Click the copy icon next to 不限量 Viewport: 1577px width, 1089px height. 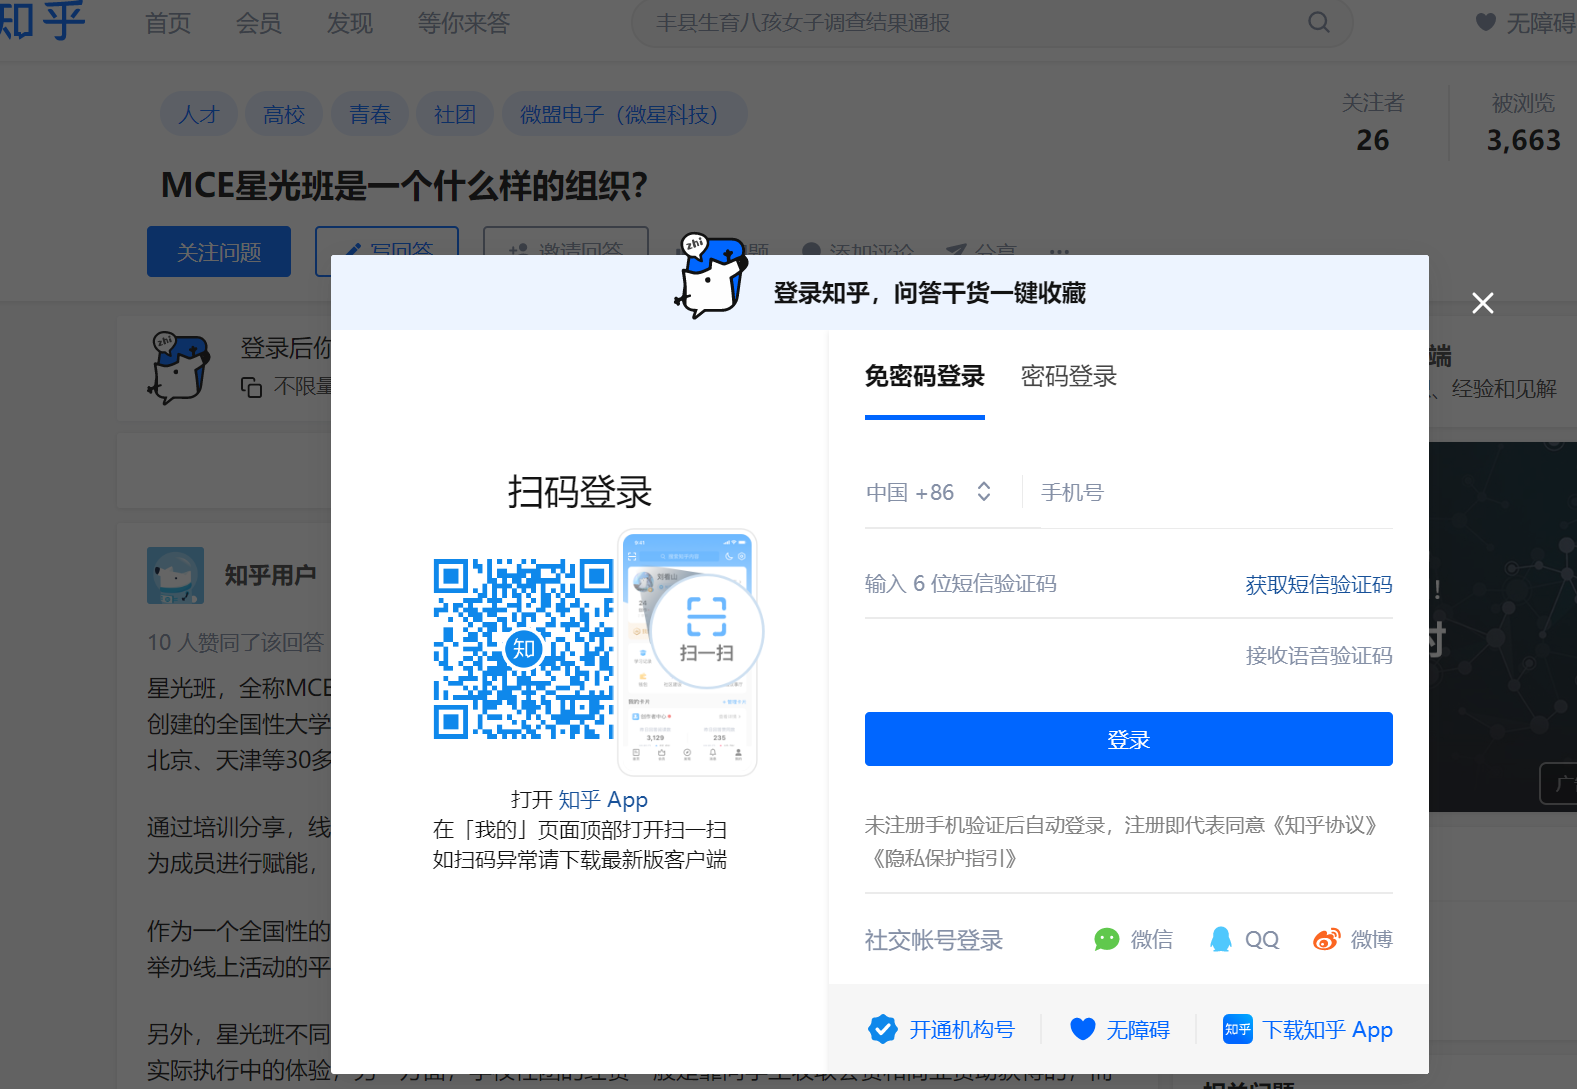point(251,387)
